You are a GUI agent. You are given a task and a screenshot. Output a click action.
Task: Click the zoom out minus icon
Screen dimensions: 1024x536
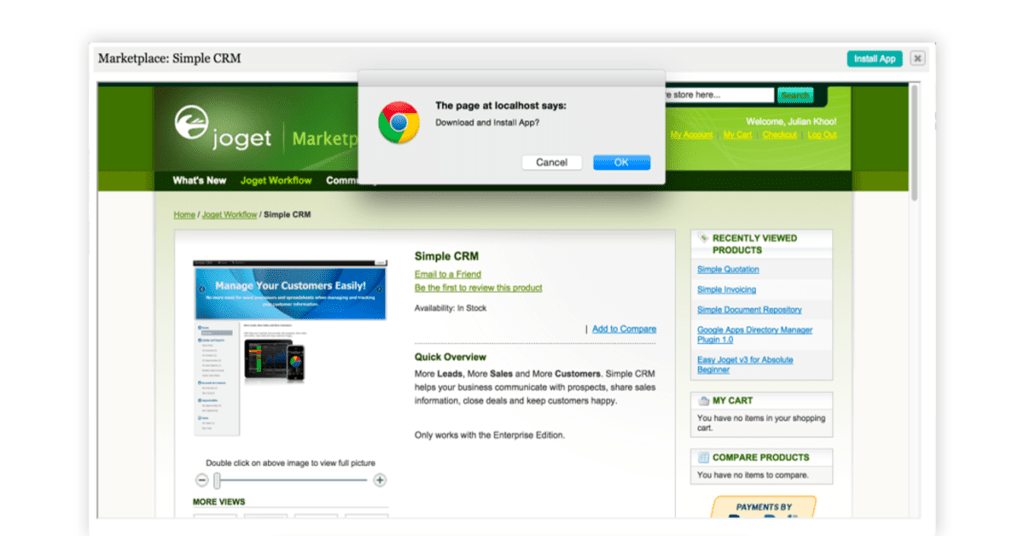click(201, 480)
